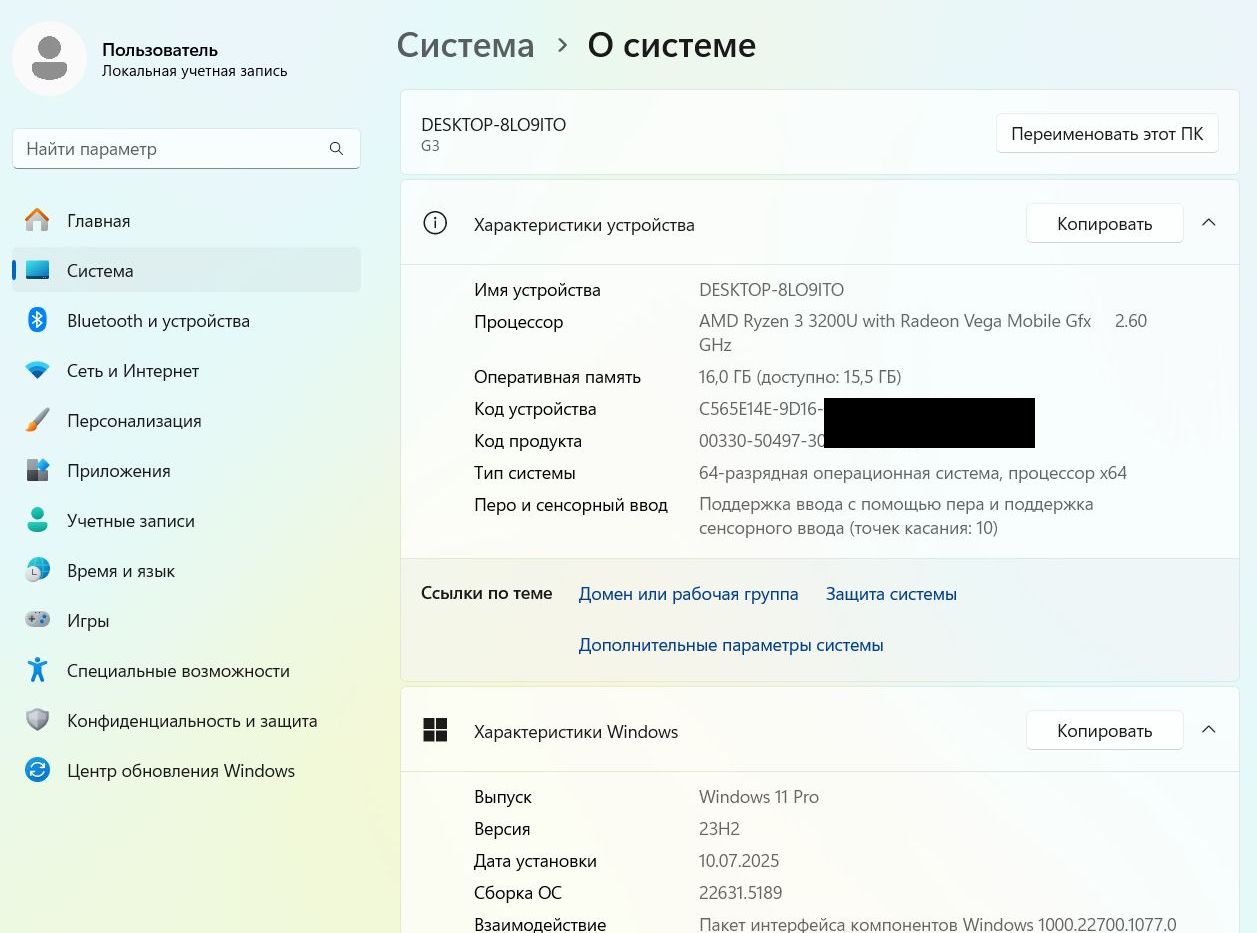The height and width of the screenshot is (933, 1257).
Task: Open Специальные возможности settings
Action: tap(186, 670)
